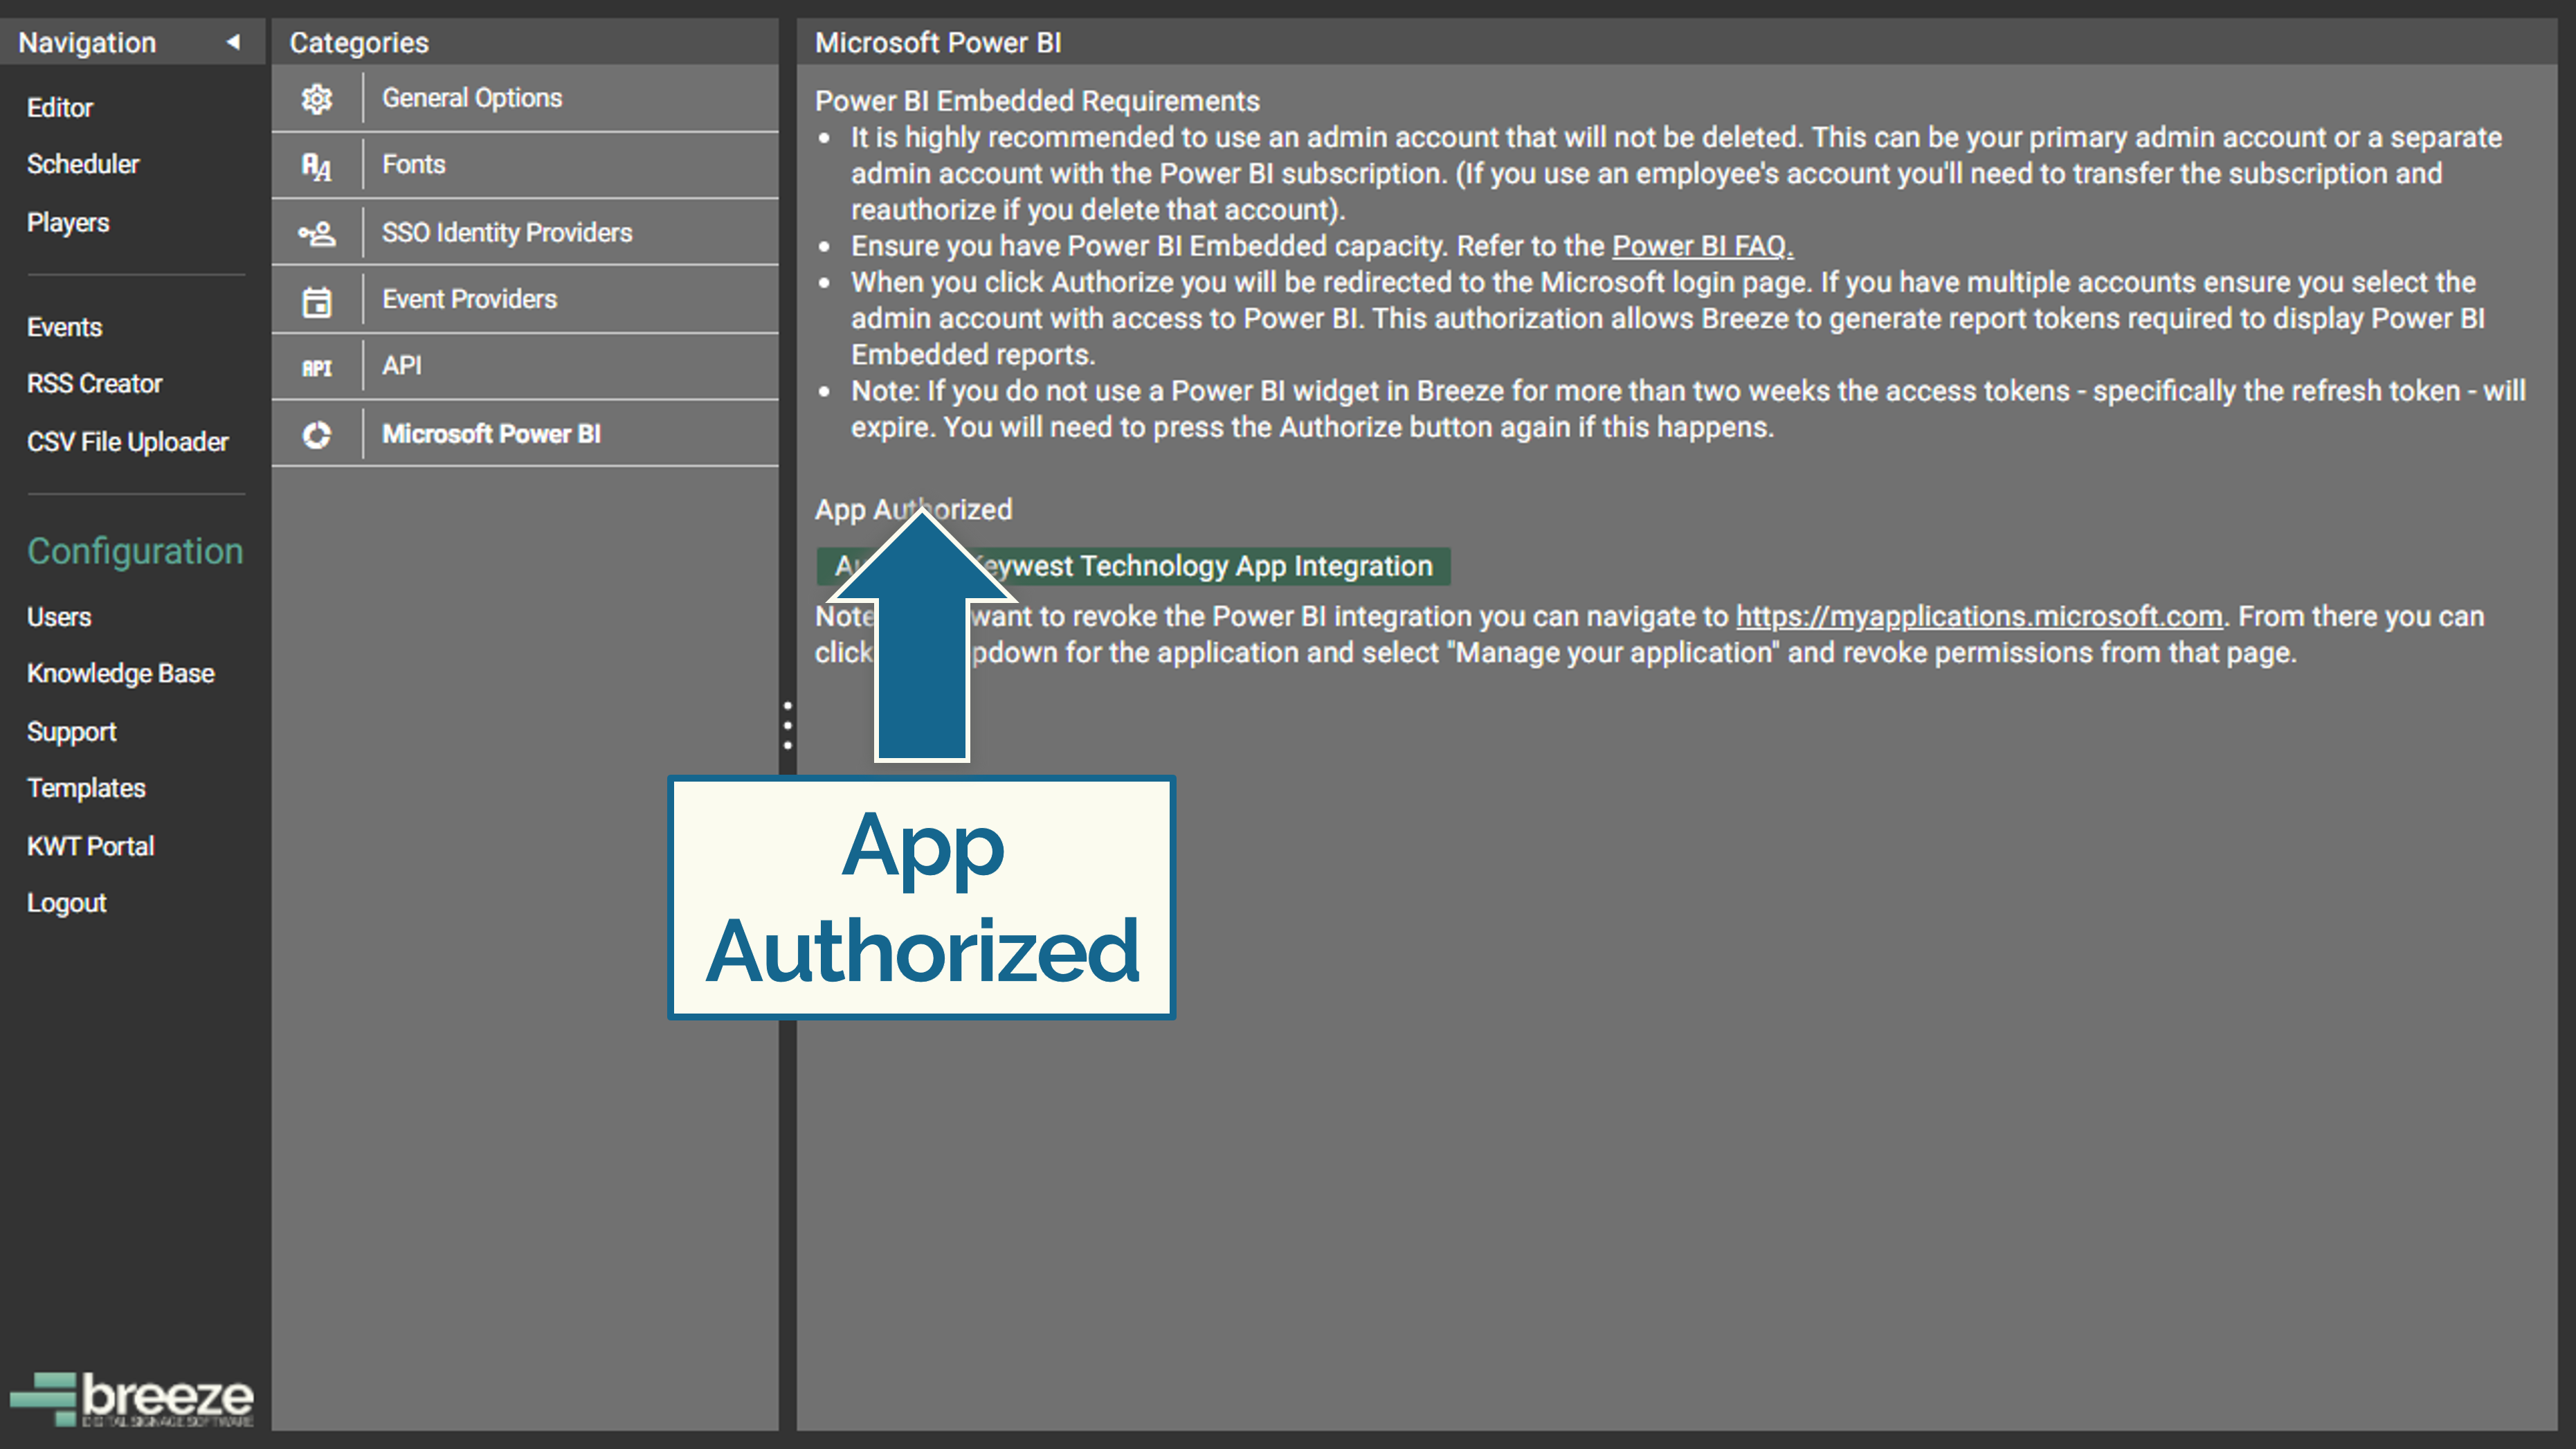This screenshot has height=1449, width=2576.
Task: Select Microsoft Power BI category
Action: click(x=524, y=433)
